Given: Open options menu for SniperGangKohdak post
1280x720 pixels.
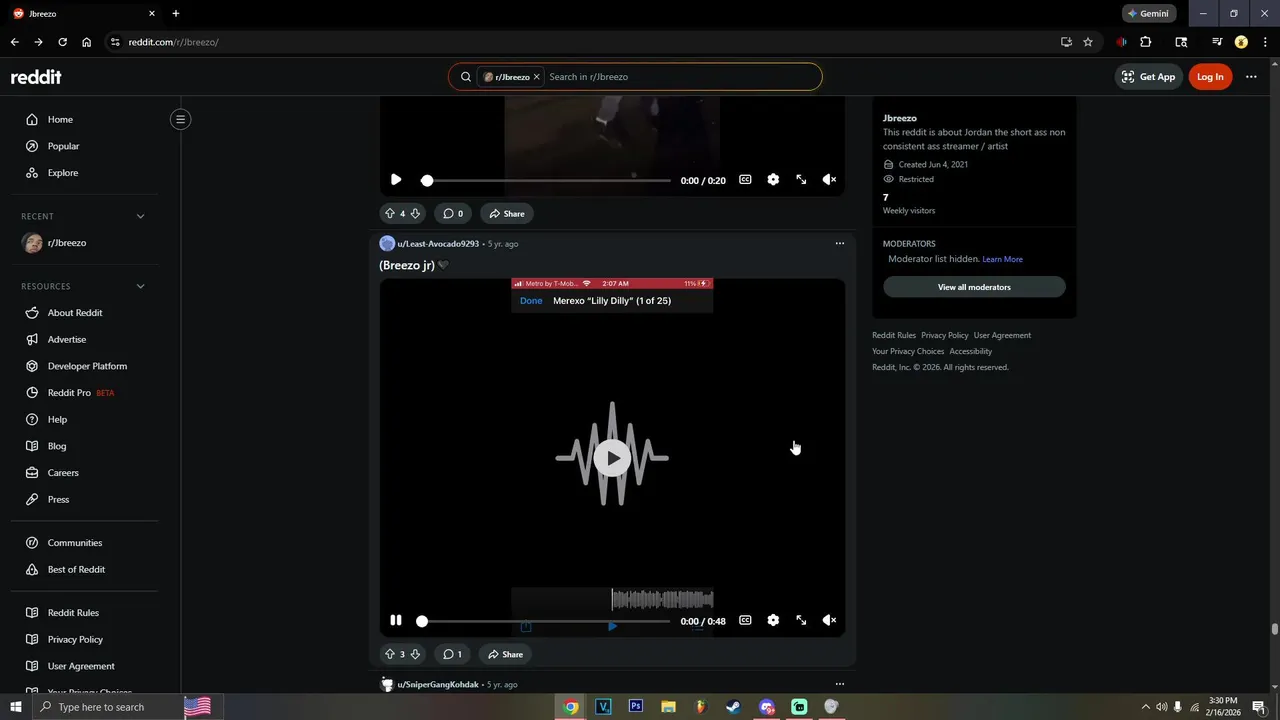Looking at the screenshot, I should 839,684.
